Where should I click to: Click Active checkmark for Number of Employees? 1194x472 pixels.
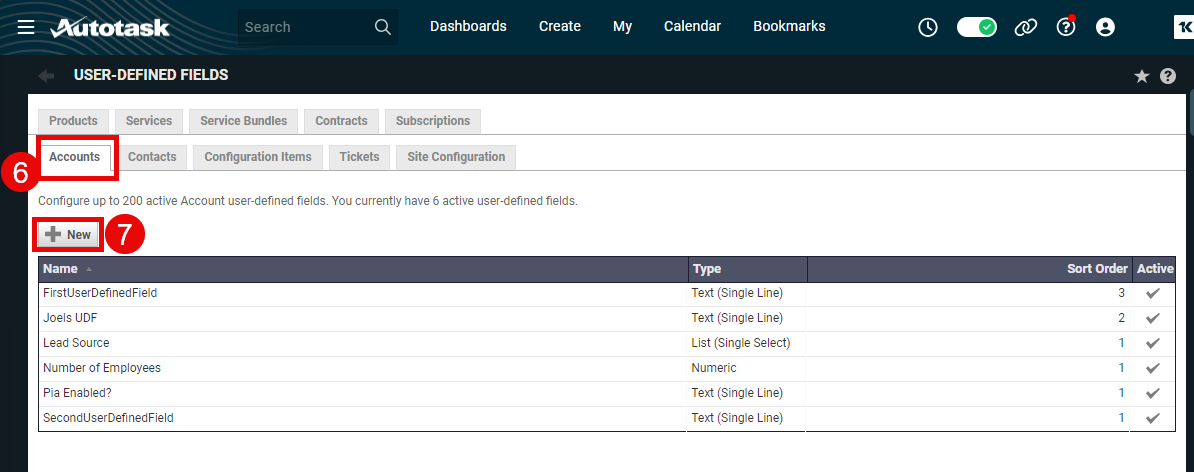[1153, 368]
